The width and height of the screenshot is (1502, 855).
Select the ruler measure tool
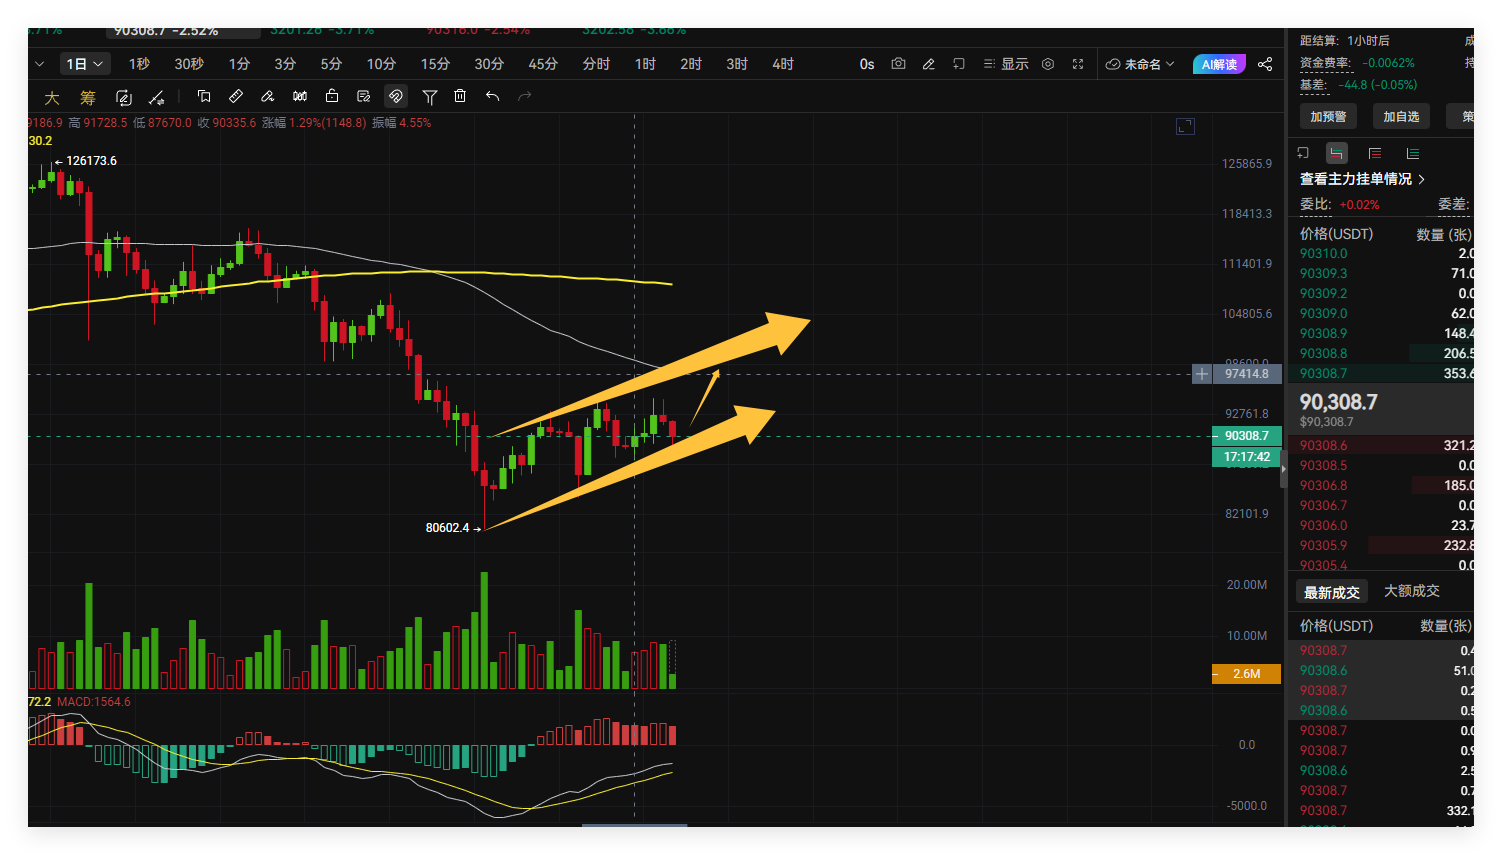pos(236,97)
